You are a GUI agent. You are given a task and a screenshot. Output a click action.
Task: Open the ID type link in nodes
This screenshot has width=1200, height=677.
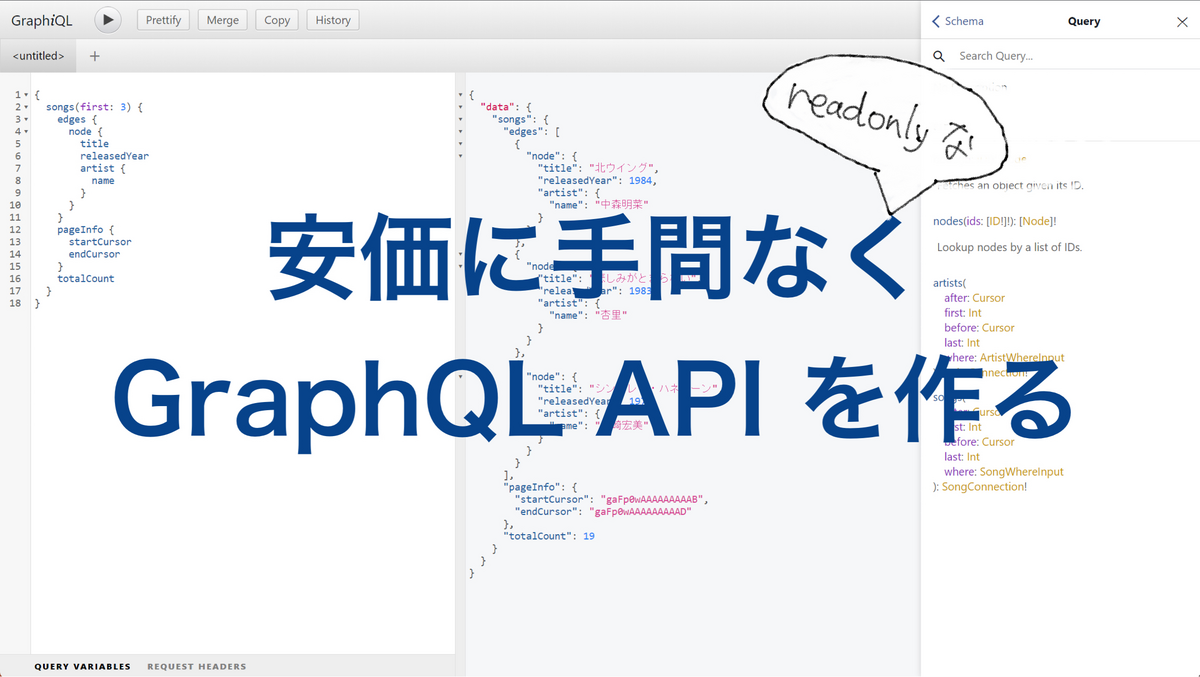[x=995, y=221]
